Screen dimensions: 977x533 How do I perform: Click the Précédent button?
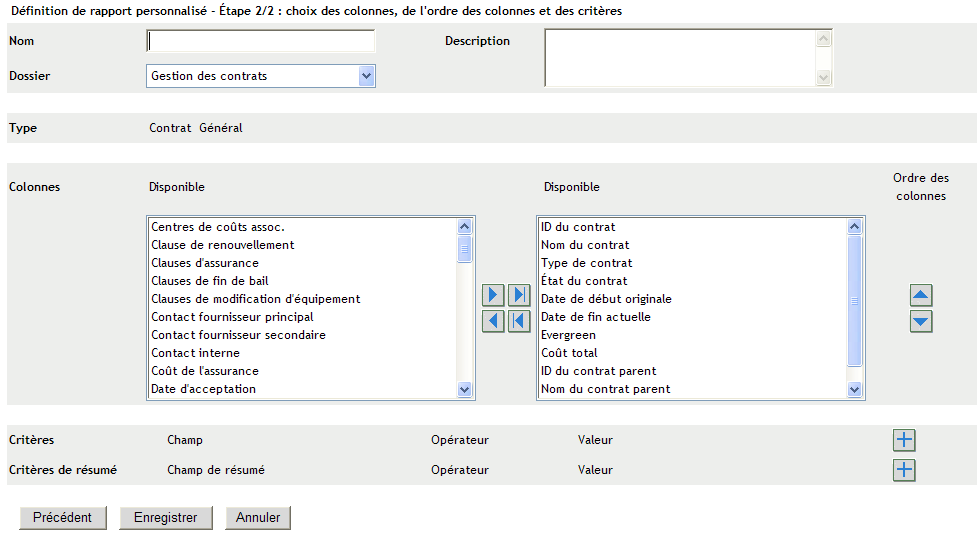click(62, 517)
